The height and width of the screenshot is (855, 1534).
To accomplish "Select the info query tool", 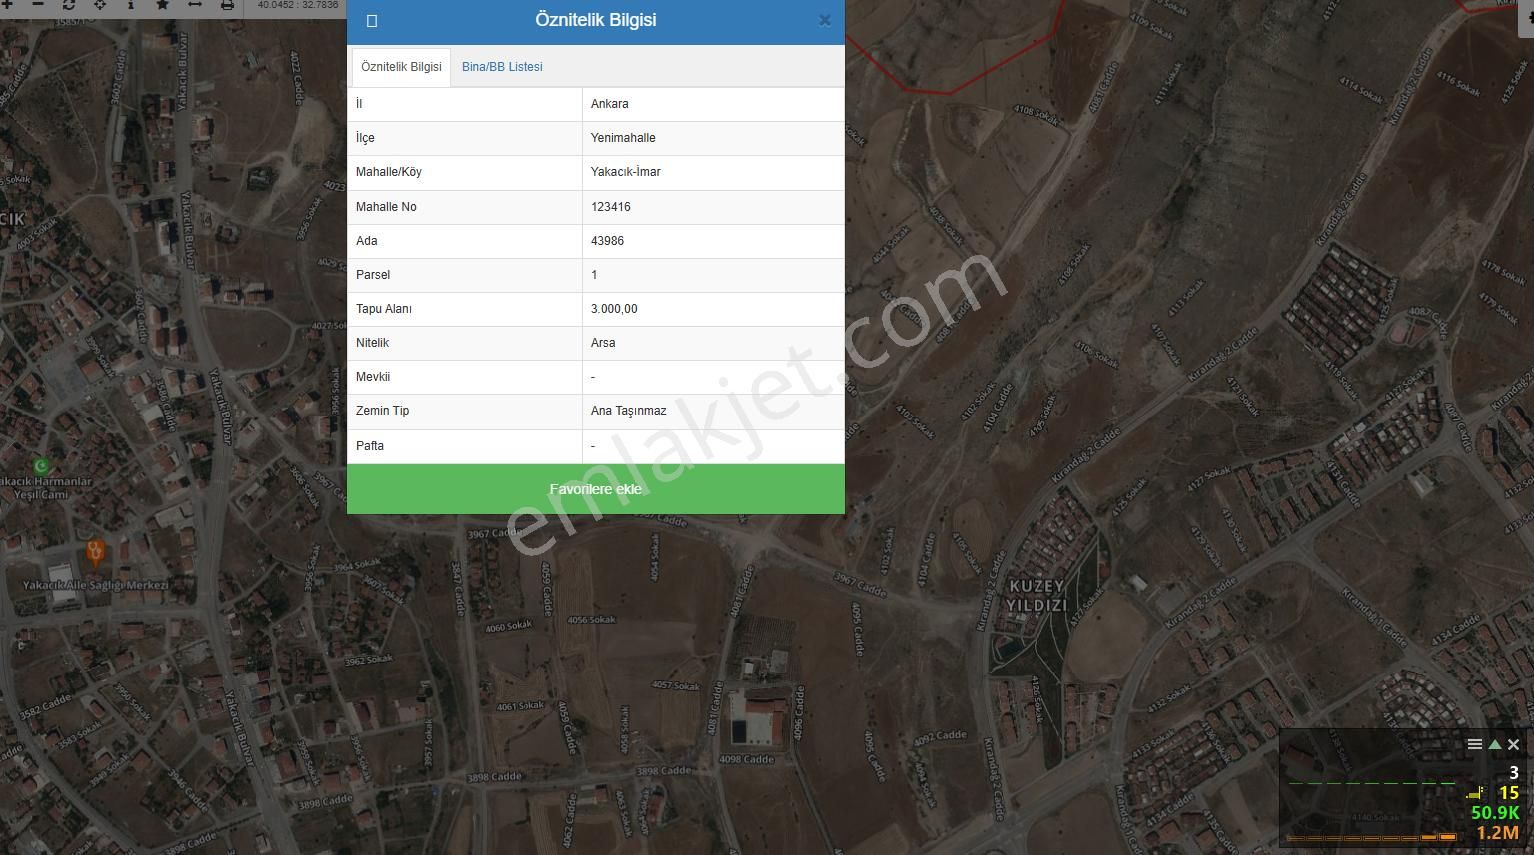I will (x=131, y=4).
